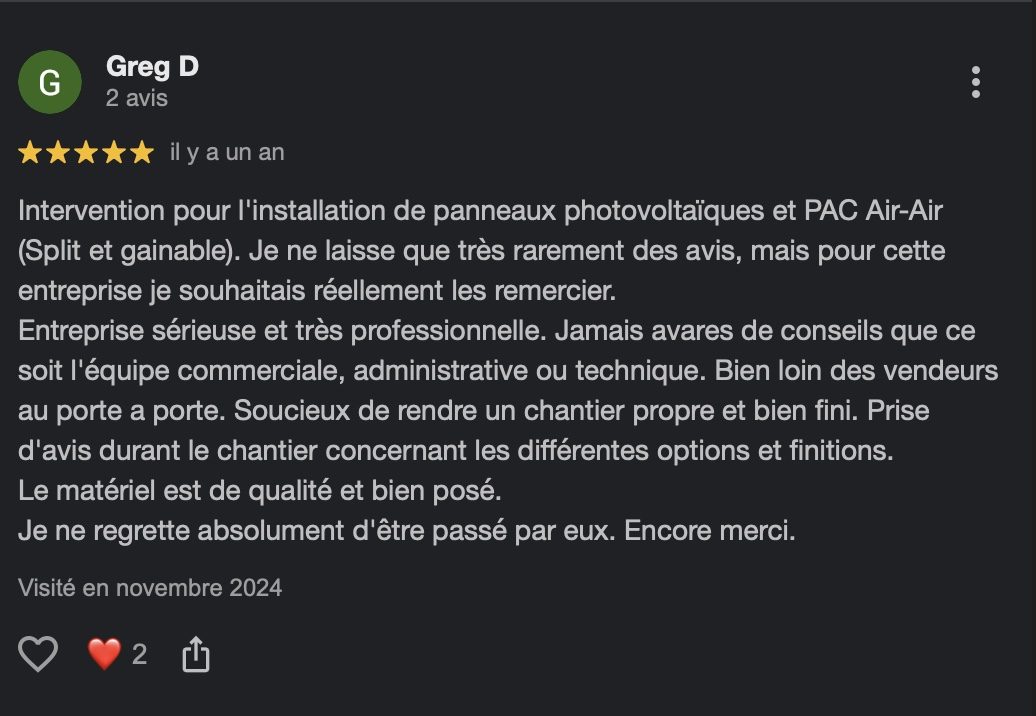Click the fifth yellow rating star

(141, 153)
